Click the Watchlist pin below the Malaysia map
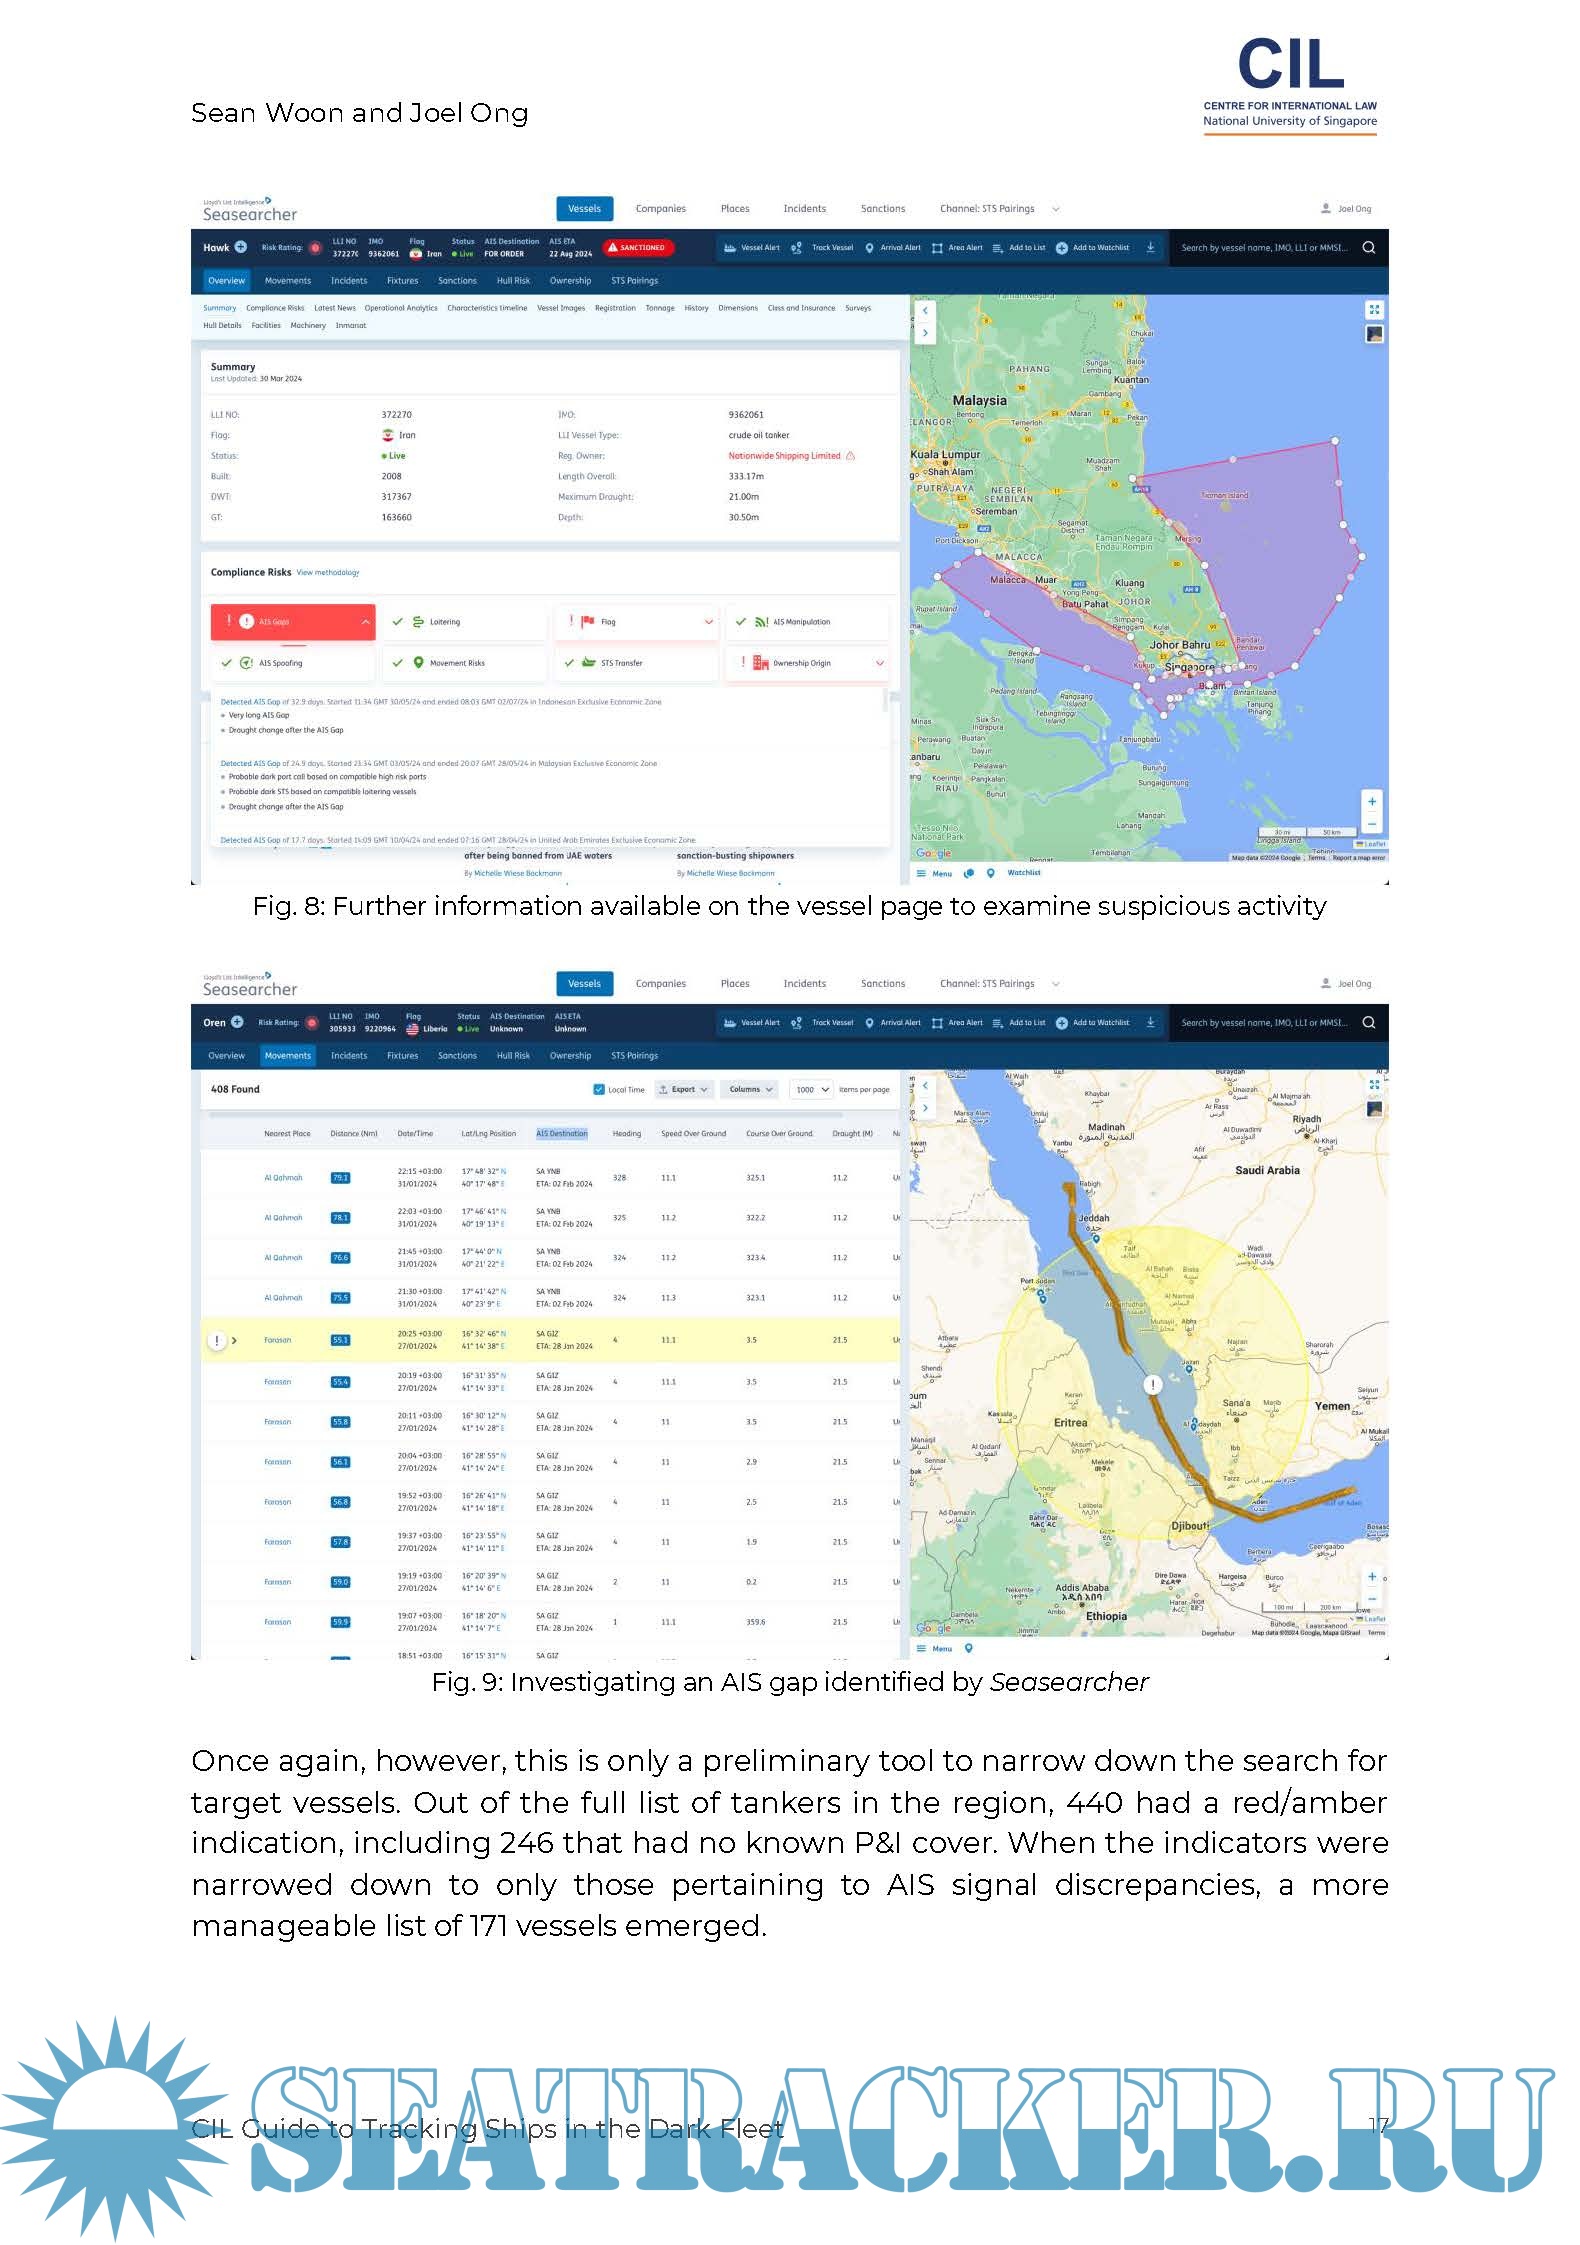1580x2245 pixels. (x=991, y=873)
